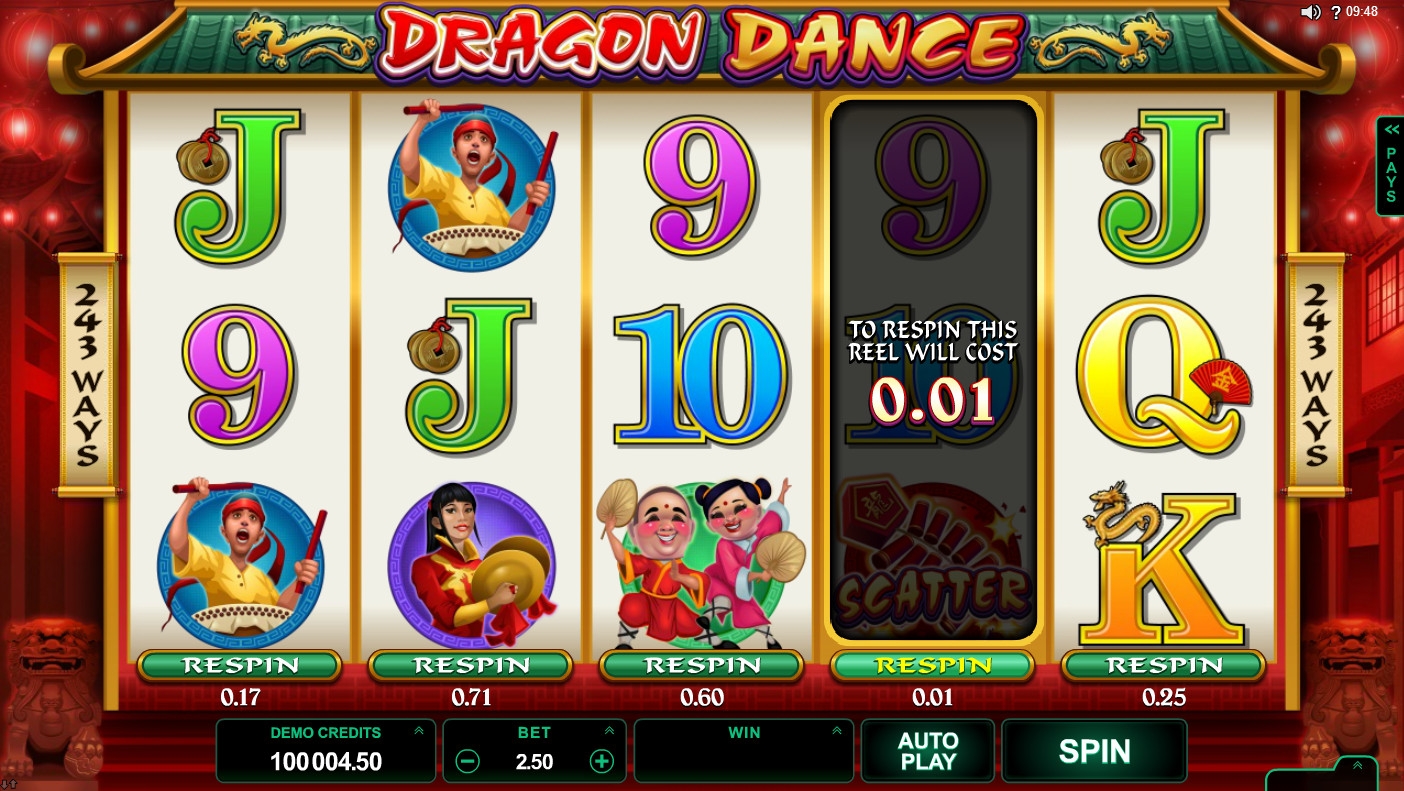Expand the Win panel chevron
The height and width of the screenshot is (791, 1404).
pos(837,732)
